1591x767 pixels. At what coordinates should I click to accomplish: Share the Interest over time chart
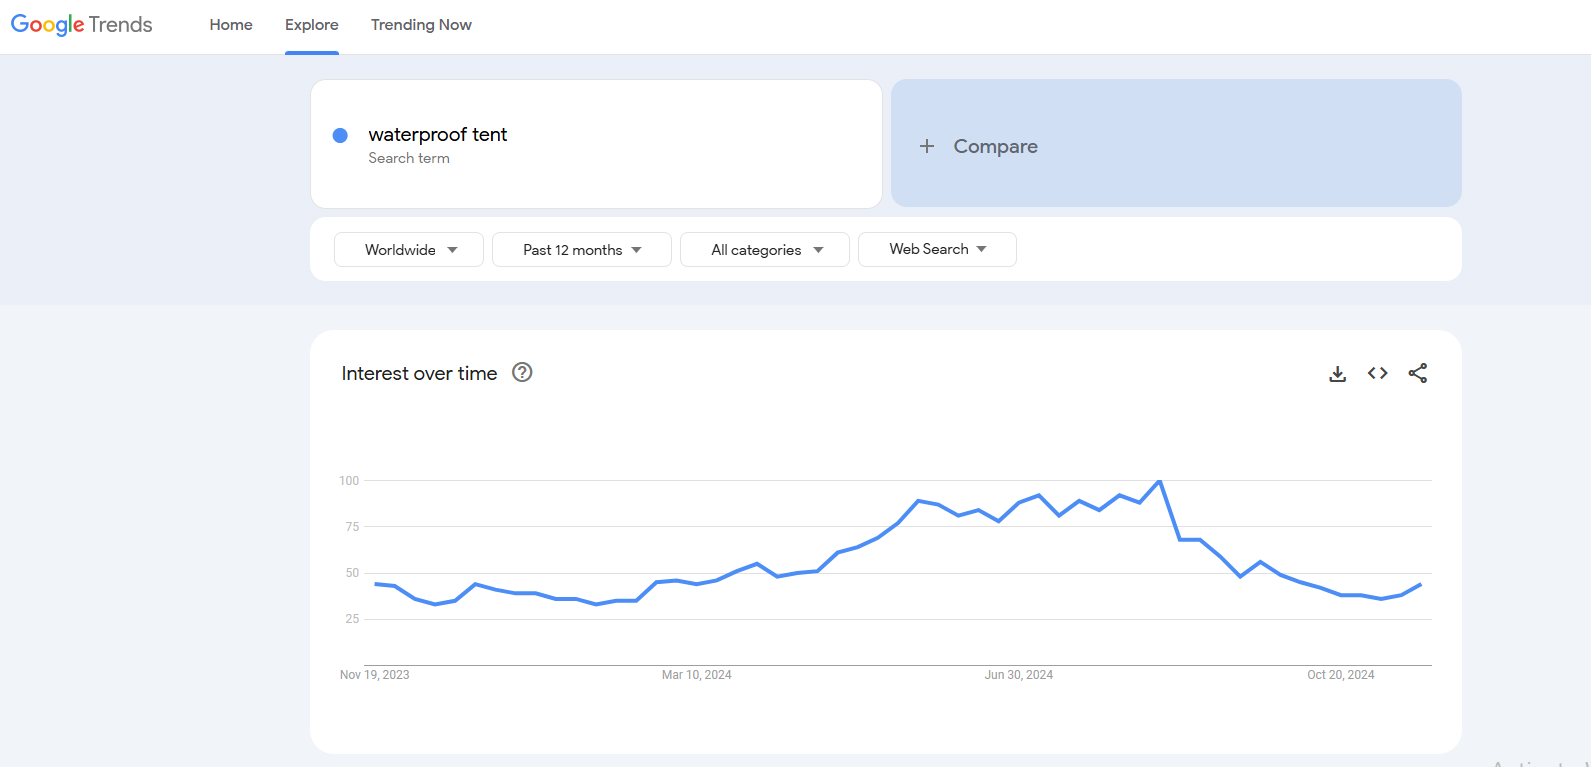[x=1418, y=373]
